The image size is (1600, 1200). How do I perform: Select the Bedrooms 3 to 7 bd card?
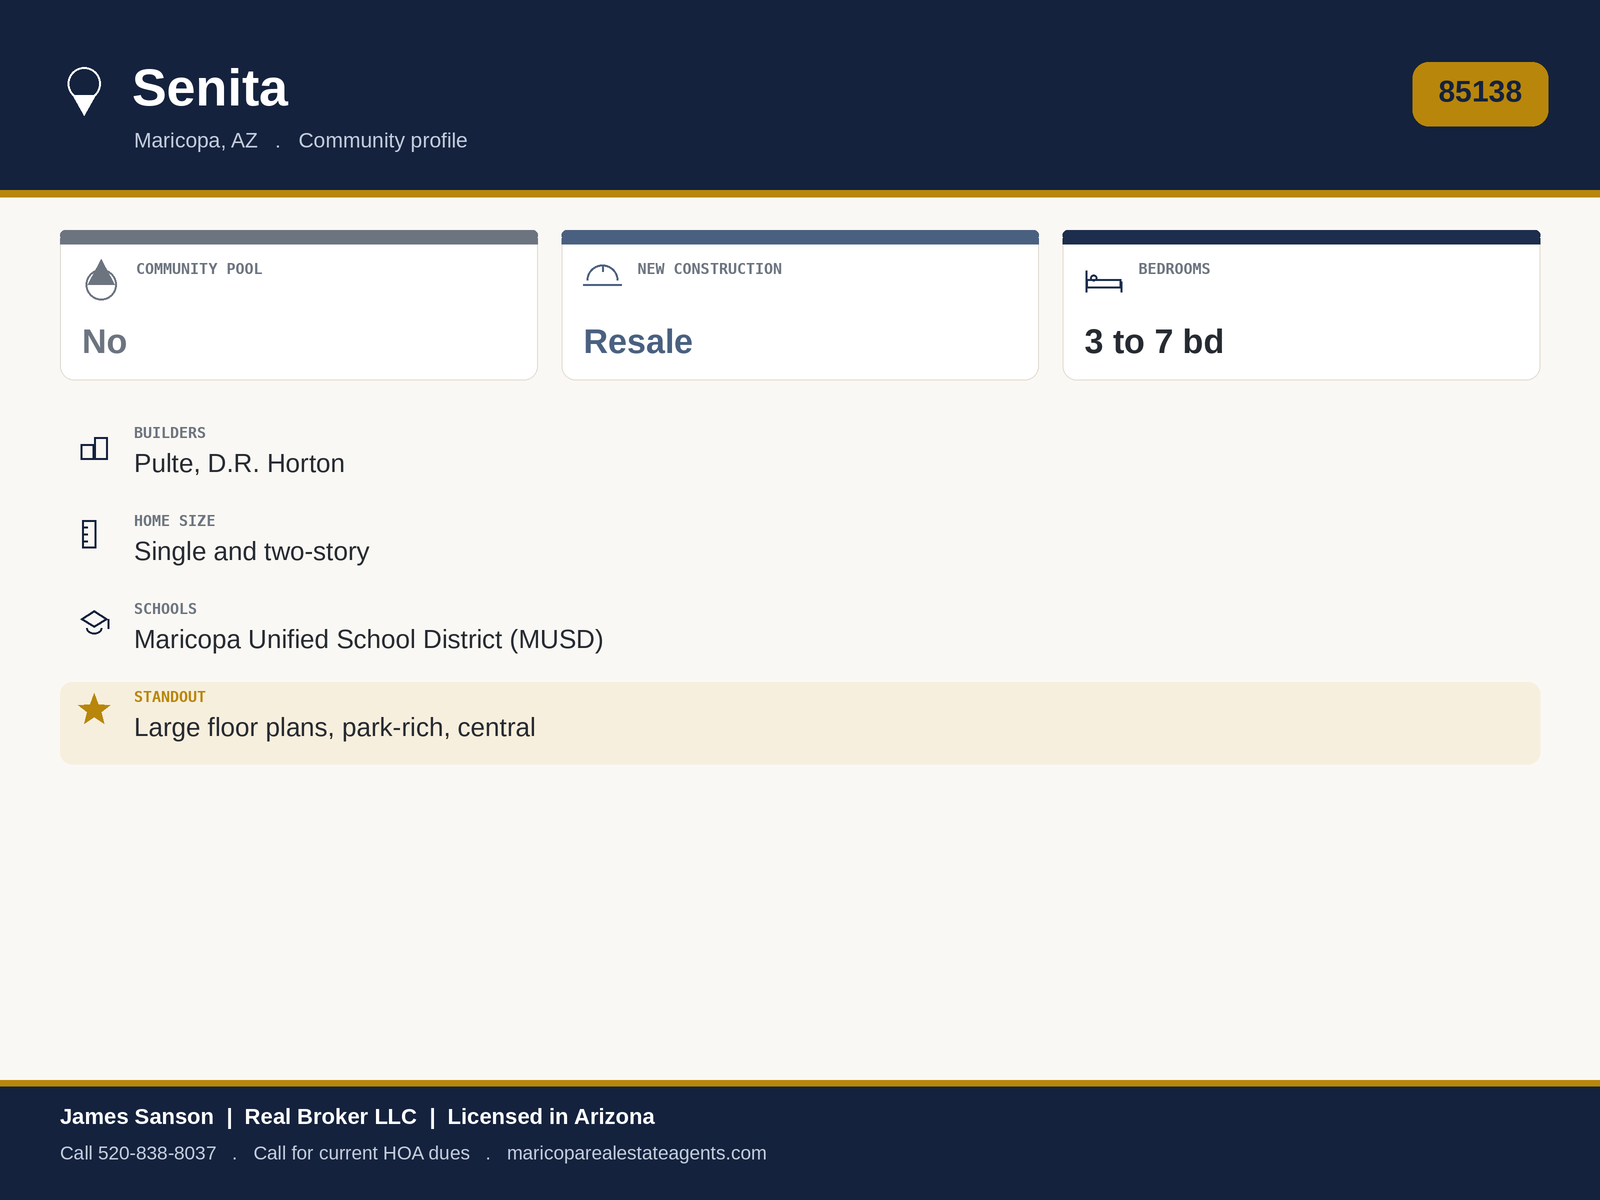tap(1301, 305)
